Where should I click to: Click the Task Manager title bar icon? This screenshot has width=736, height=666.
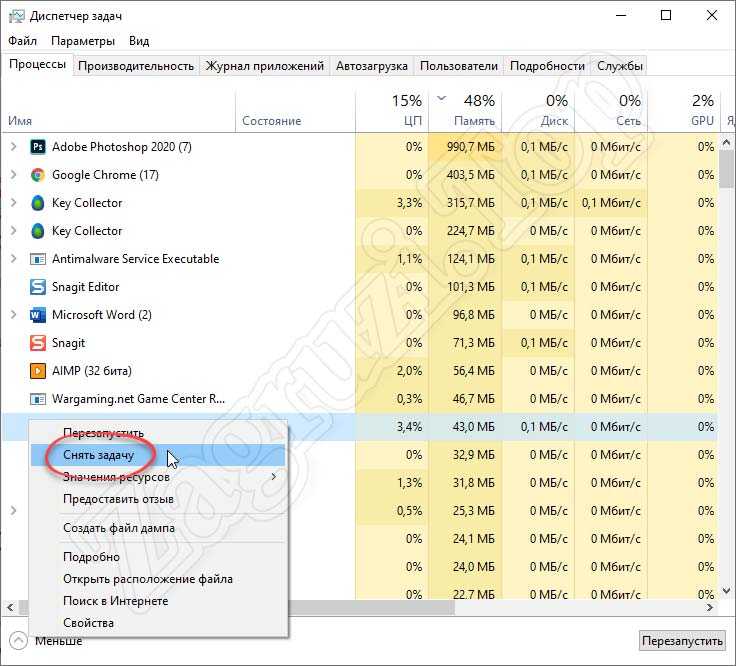(16, 16)
